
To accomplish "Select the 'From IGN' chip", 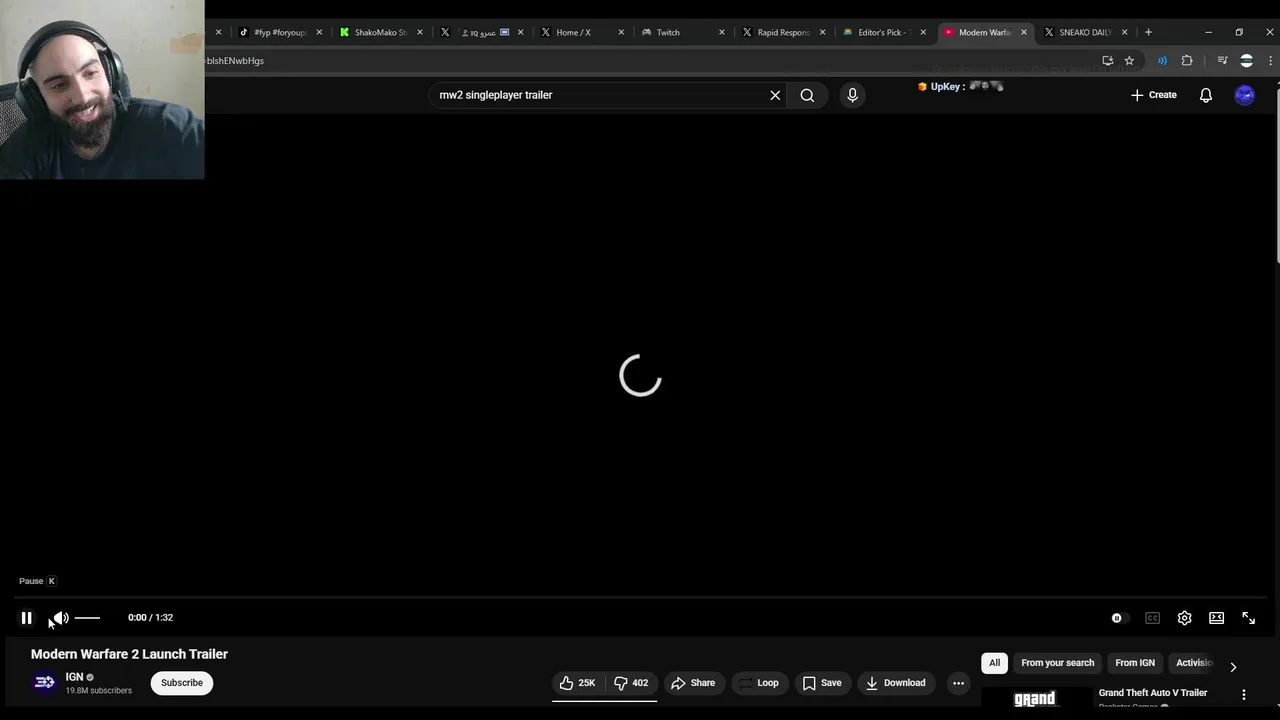I will (x=1135, y=663).
